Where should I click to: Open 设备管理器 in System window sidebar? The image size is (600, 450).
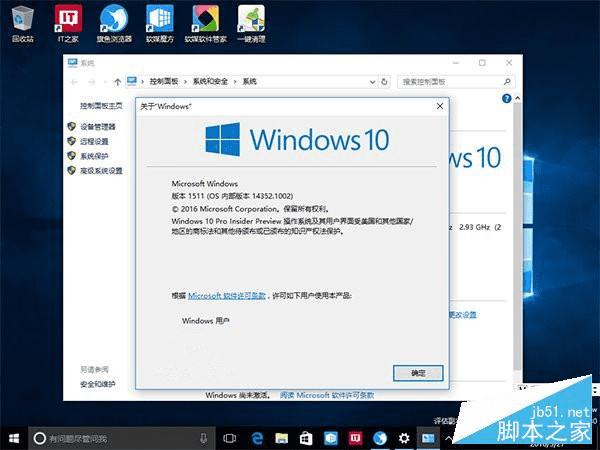click(x=98, y=127)
